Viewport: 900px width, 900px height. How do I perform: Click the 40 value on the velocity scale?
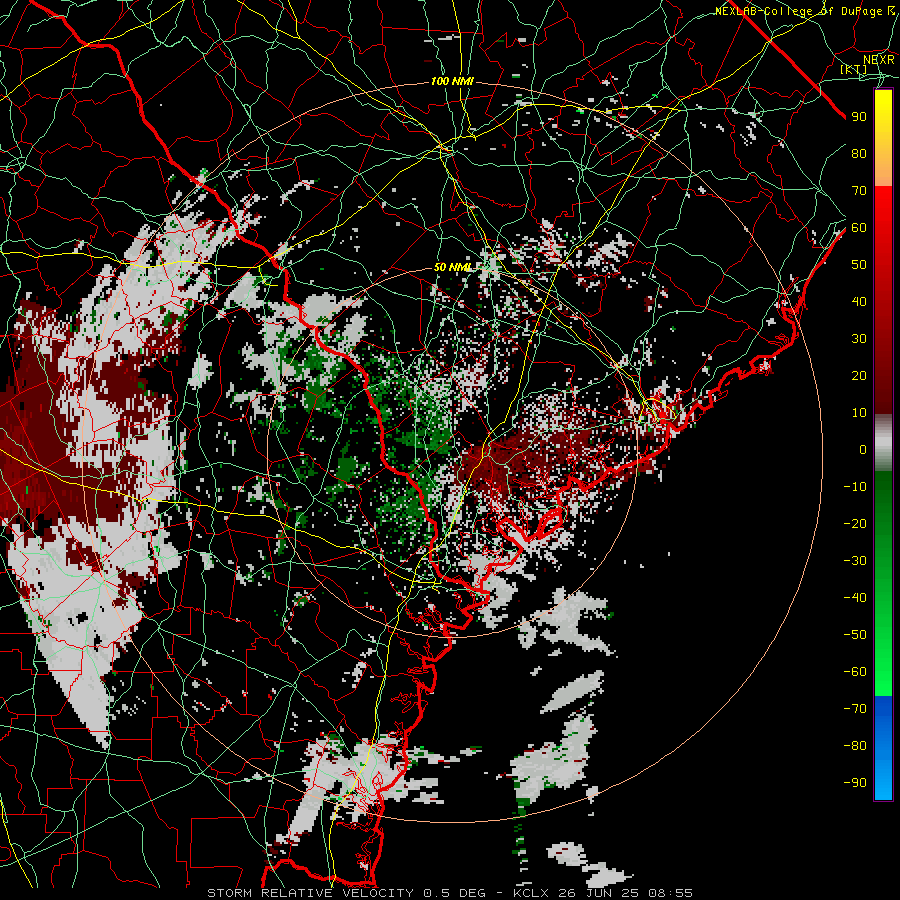(859, 301)
